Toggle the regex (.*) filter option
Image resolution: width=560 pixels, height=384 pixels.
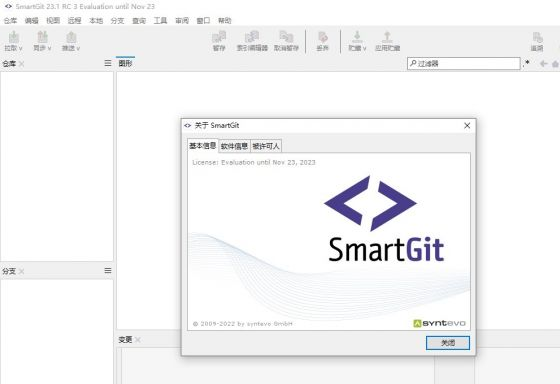pos(526,63)
